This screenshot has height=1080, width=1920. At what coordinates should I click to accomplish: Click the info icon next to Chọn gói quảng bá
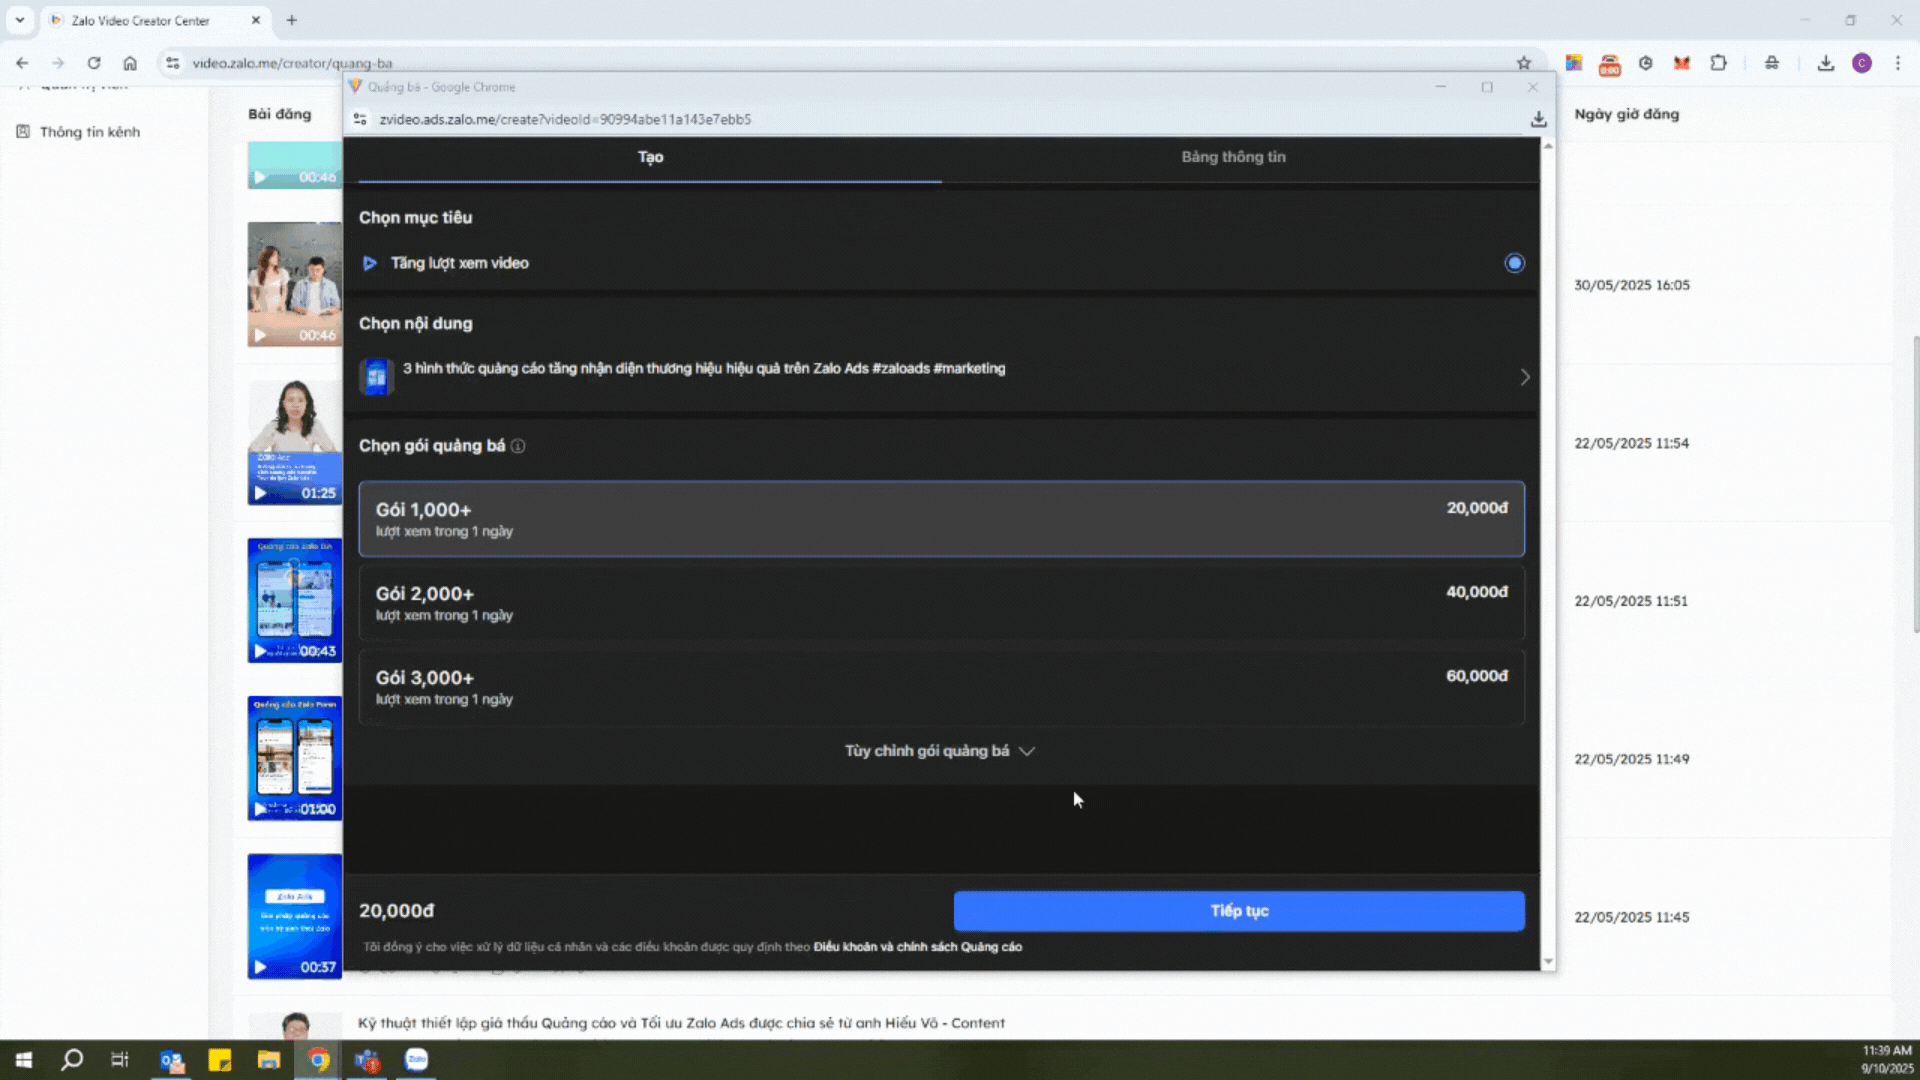[x=518, y=446]
